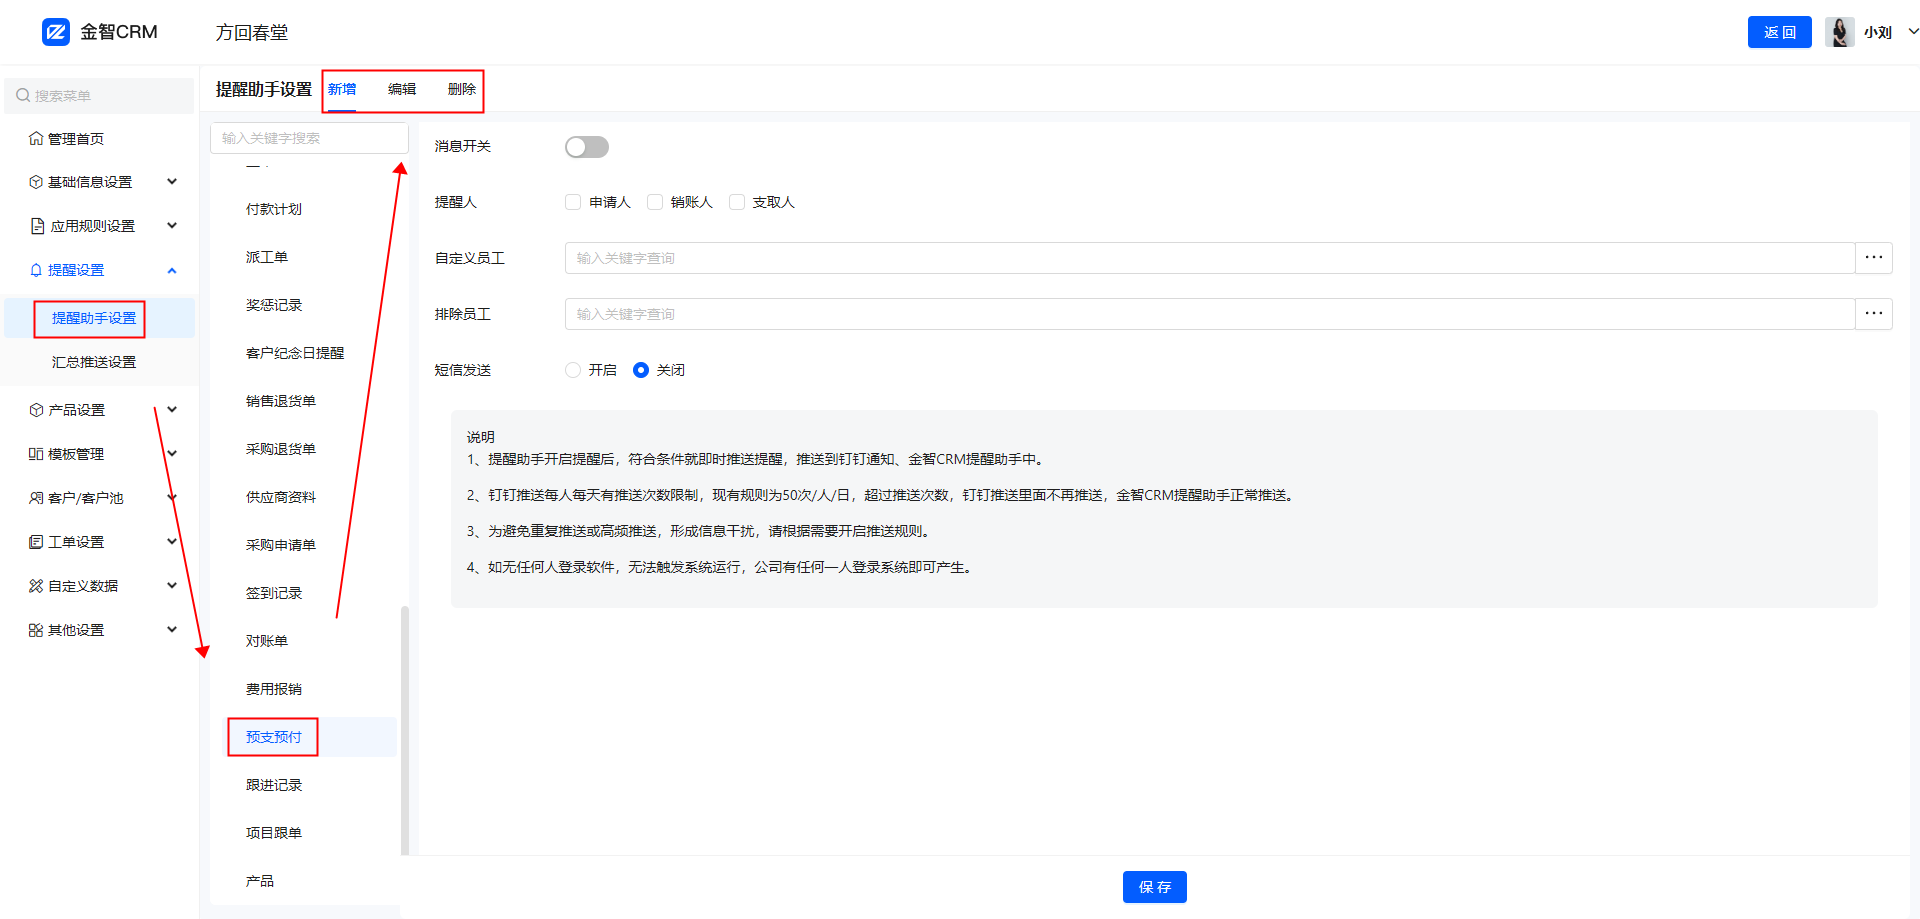Click the user avatar picture for 小刘
The width and height of the screenshot is (1920, 919).
point(1839,32)
